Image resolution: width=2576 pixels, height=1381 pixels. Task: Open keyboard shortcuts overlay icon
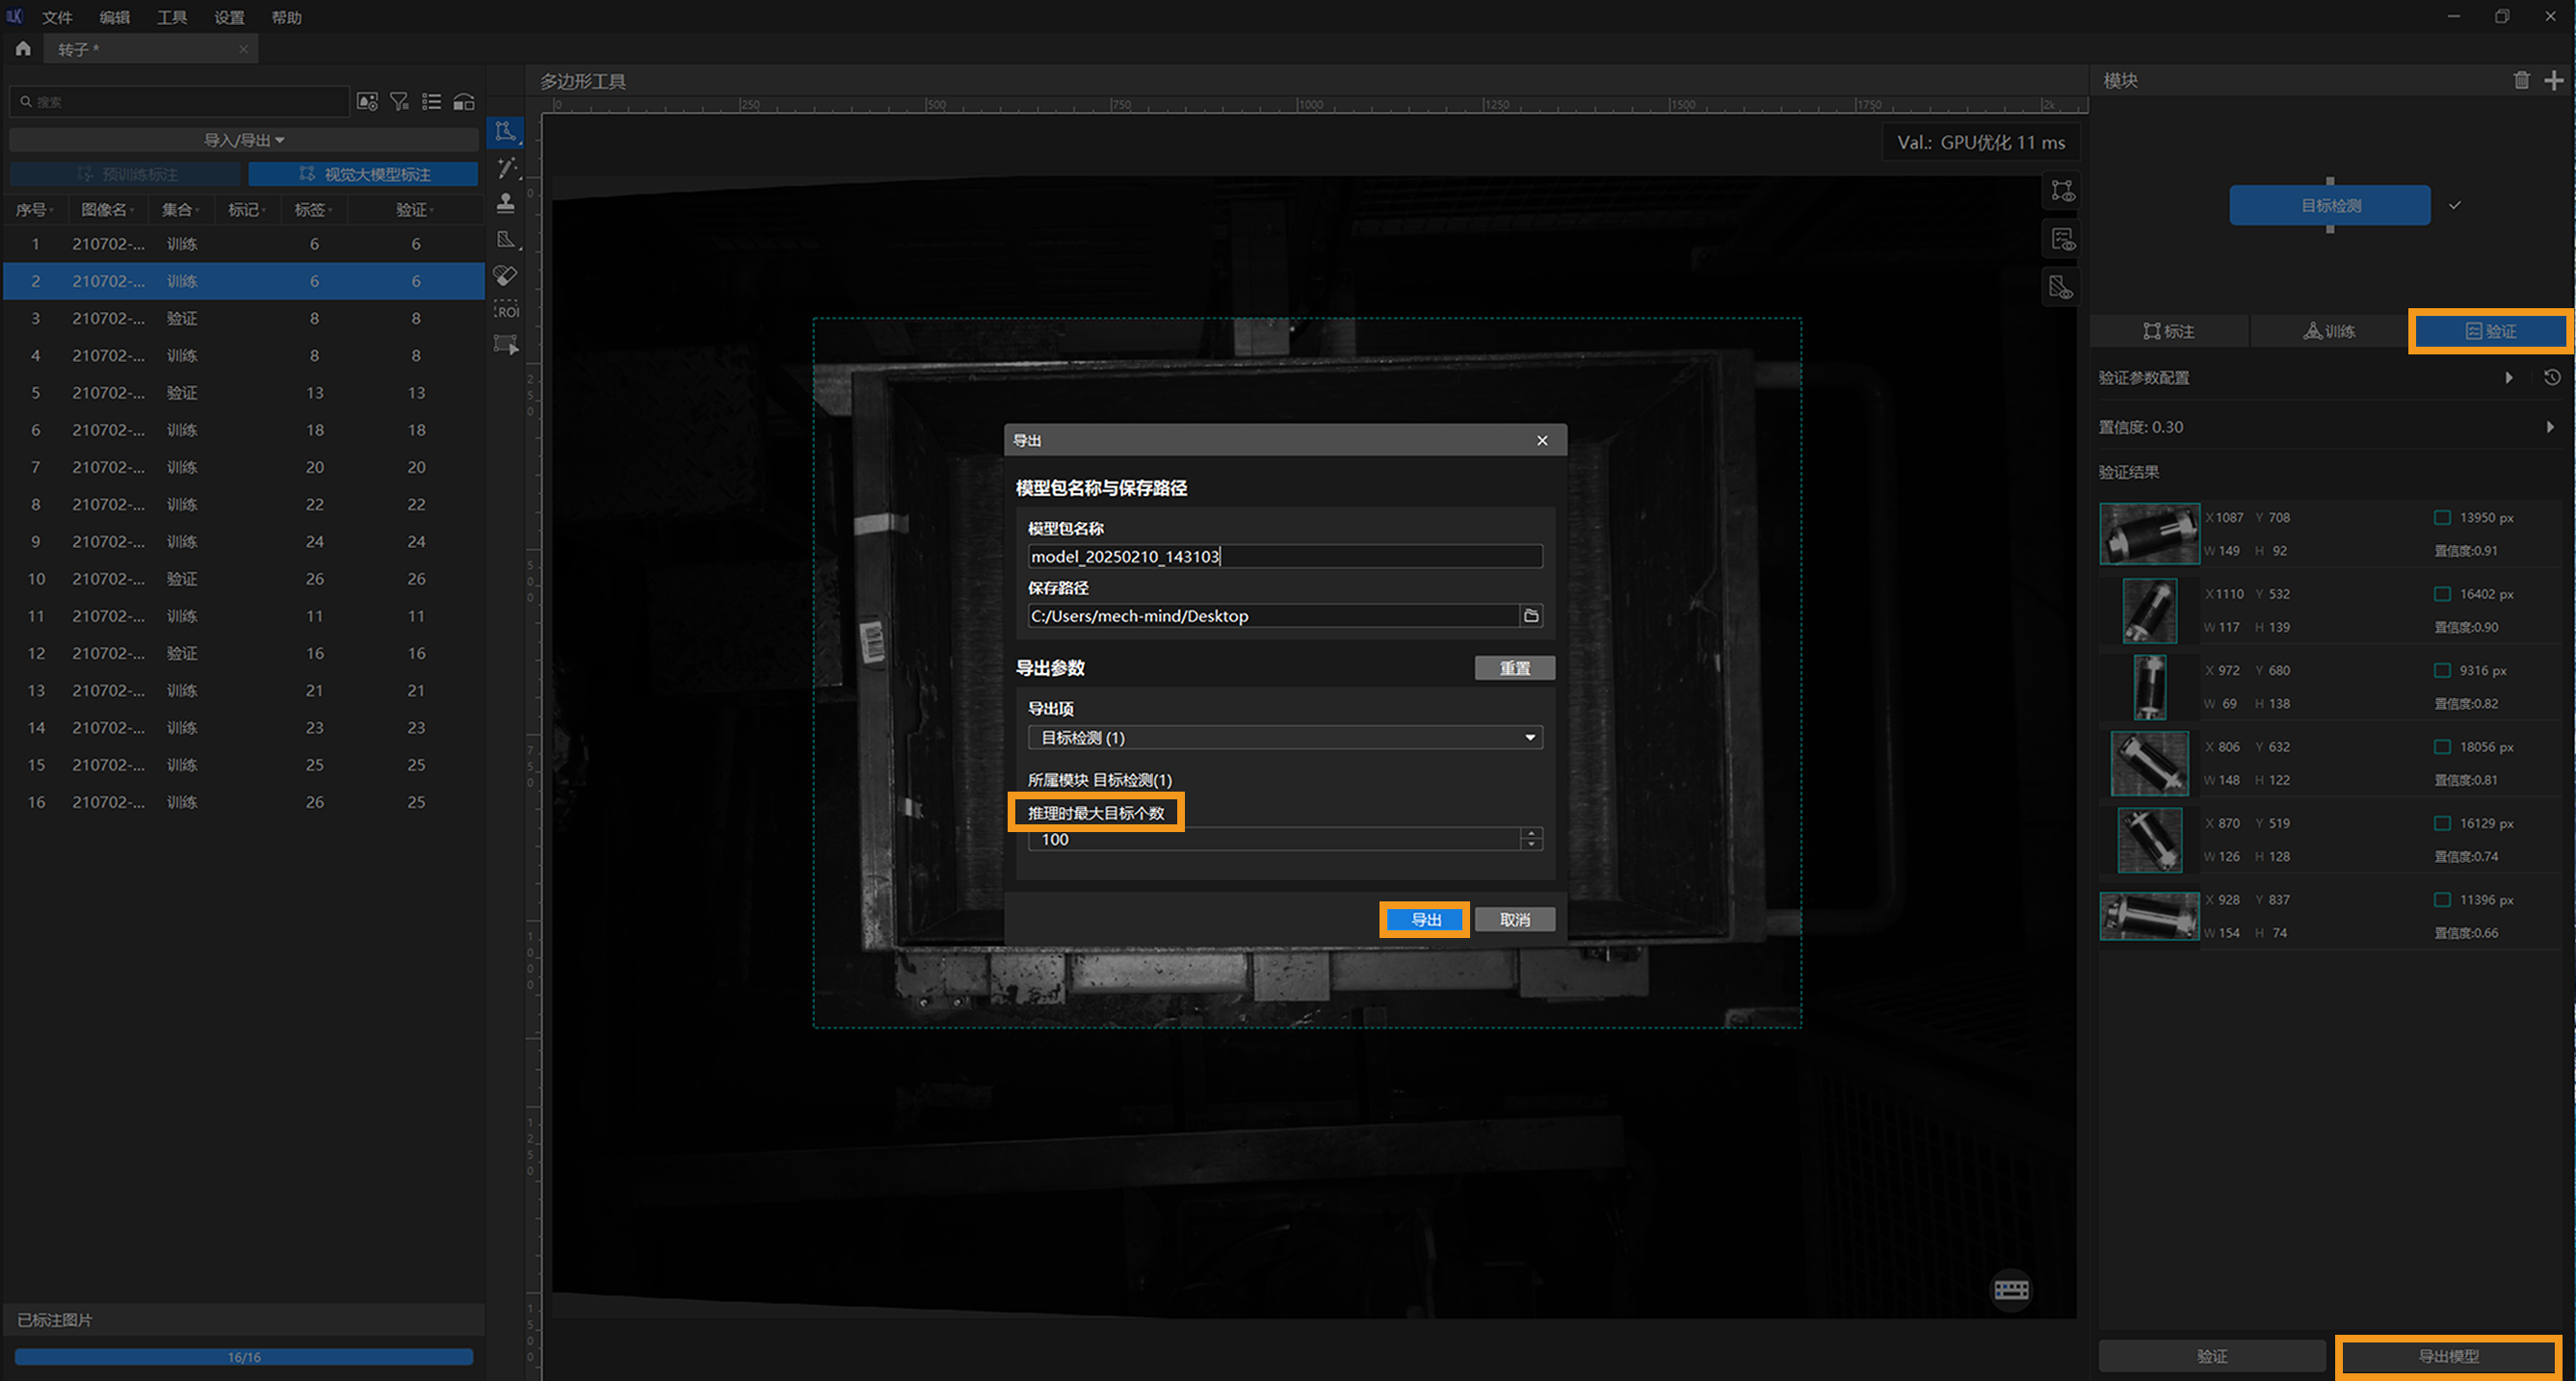coord(2011,1290)
